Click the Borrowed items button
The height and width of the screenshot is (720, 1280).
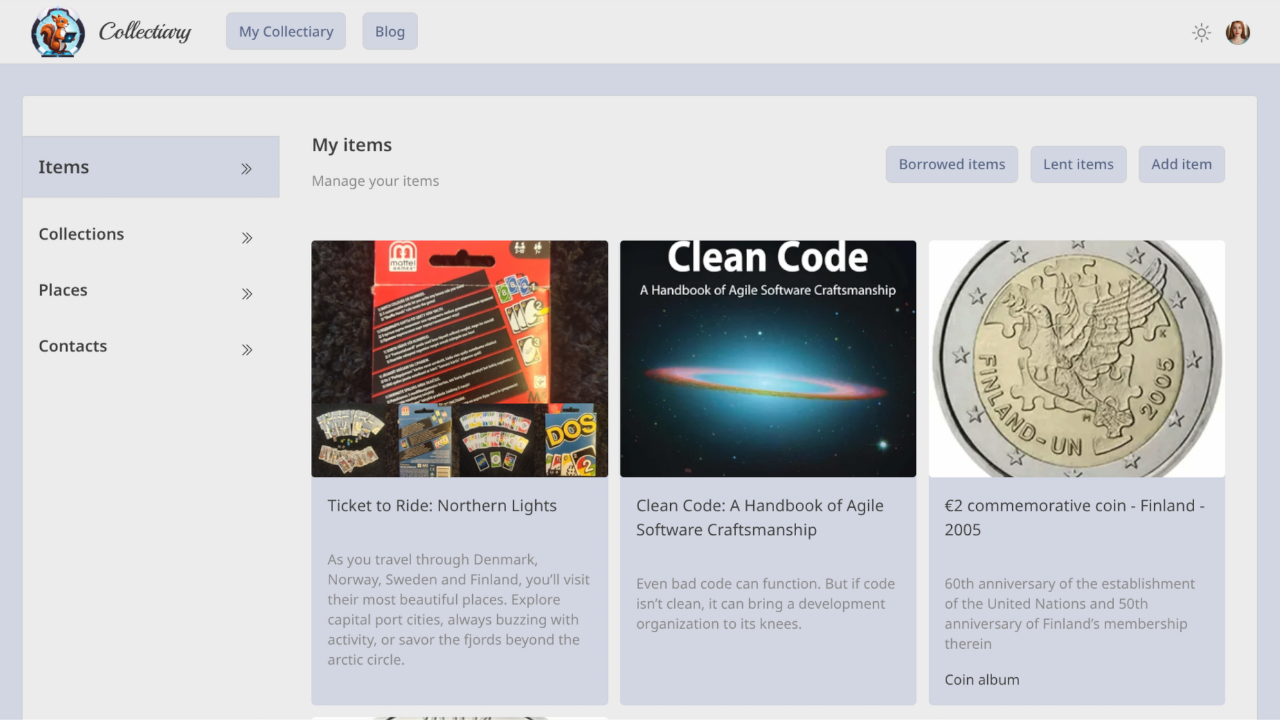pos(952,164)
